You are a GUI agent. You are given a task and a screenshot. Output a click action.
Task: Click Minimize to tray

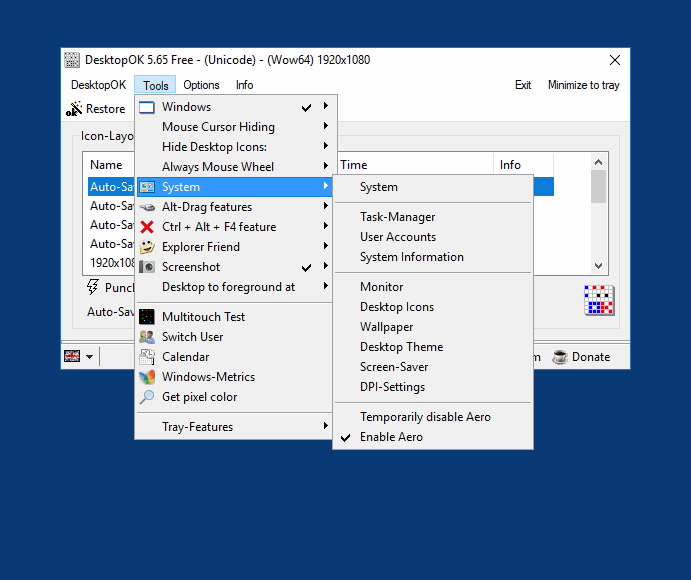(x=583, y=85)
